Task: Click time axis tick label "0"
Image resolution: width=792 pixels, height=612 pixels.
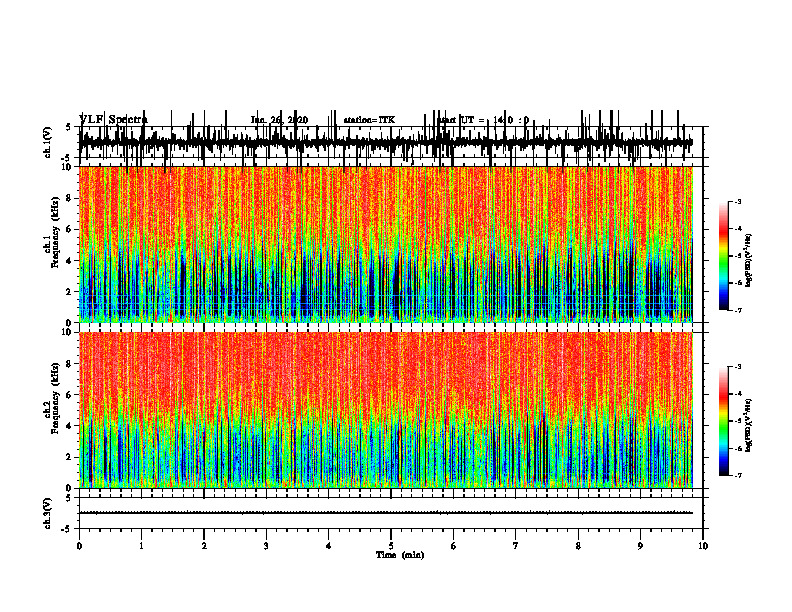Action: coord(79,546)
